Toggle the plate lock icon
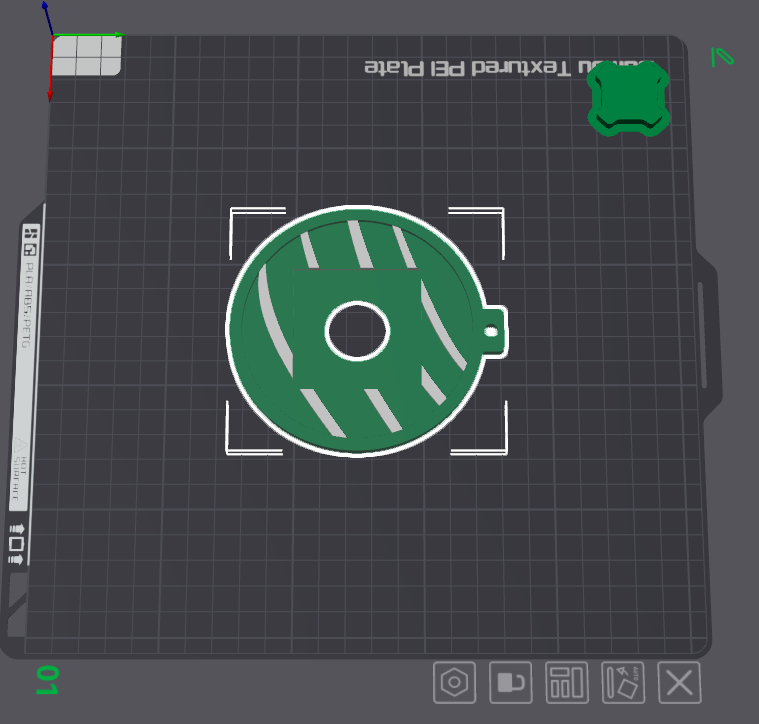Viewport: 759px width, 724px height. (x=510, y=683)
